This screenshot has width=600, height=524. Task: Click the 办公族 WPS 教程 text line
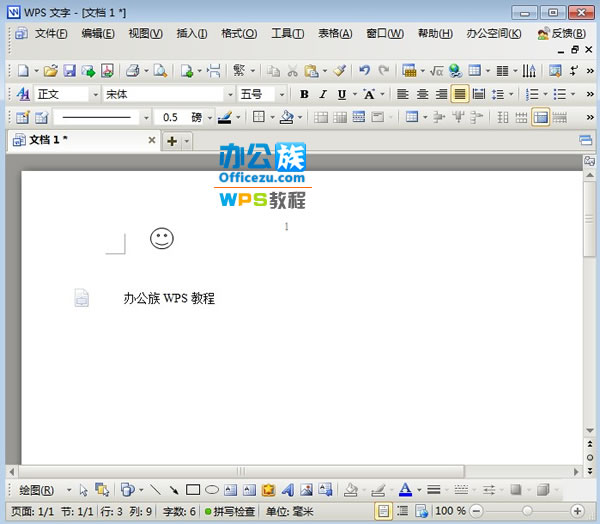tap(169, 298)
